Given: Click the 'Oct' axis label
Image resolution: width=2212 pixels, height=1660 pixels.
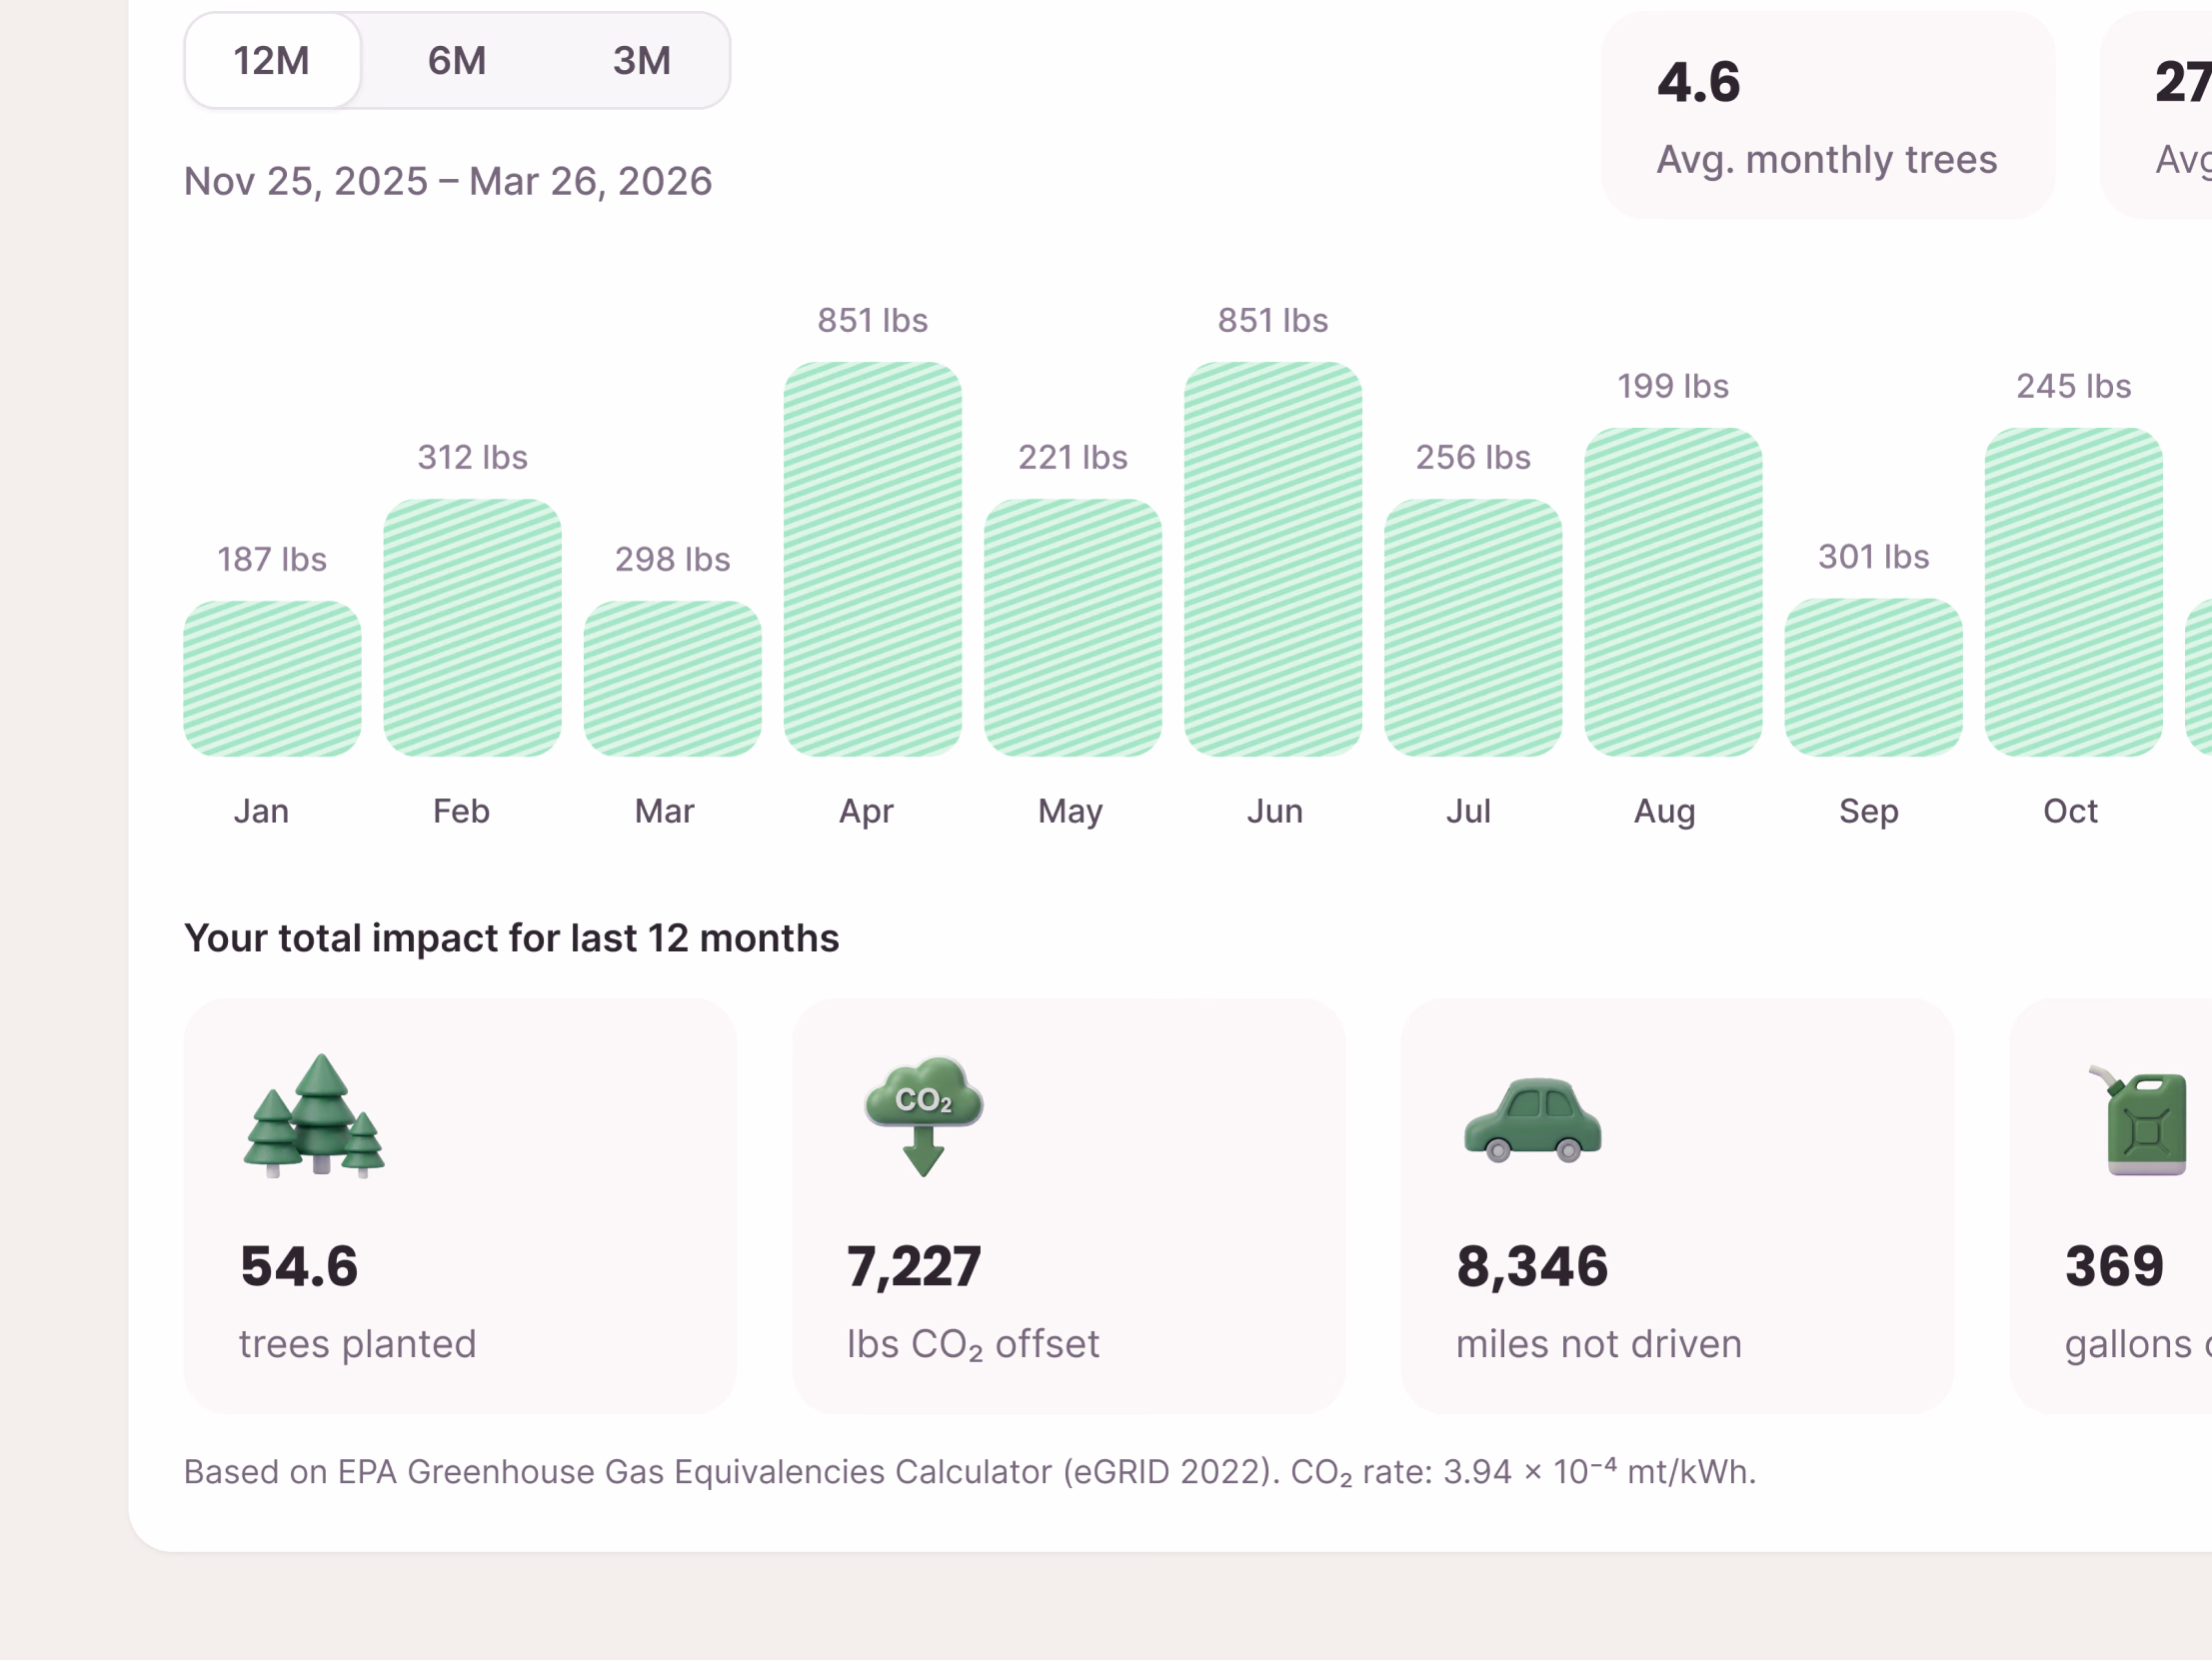Looking at the screenshot, I should point(2070,811).
